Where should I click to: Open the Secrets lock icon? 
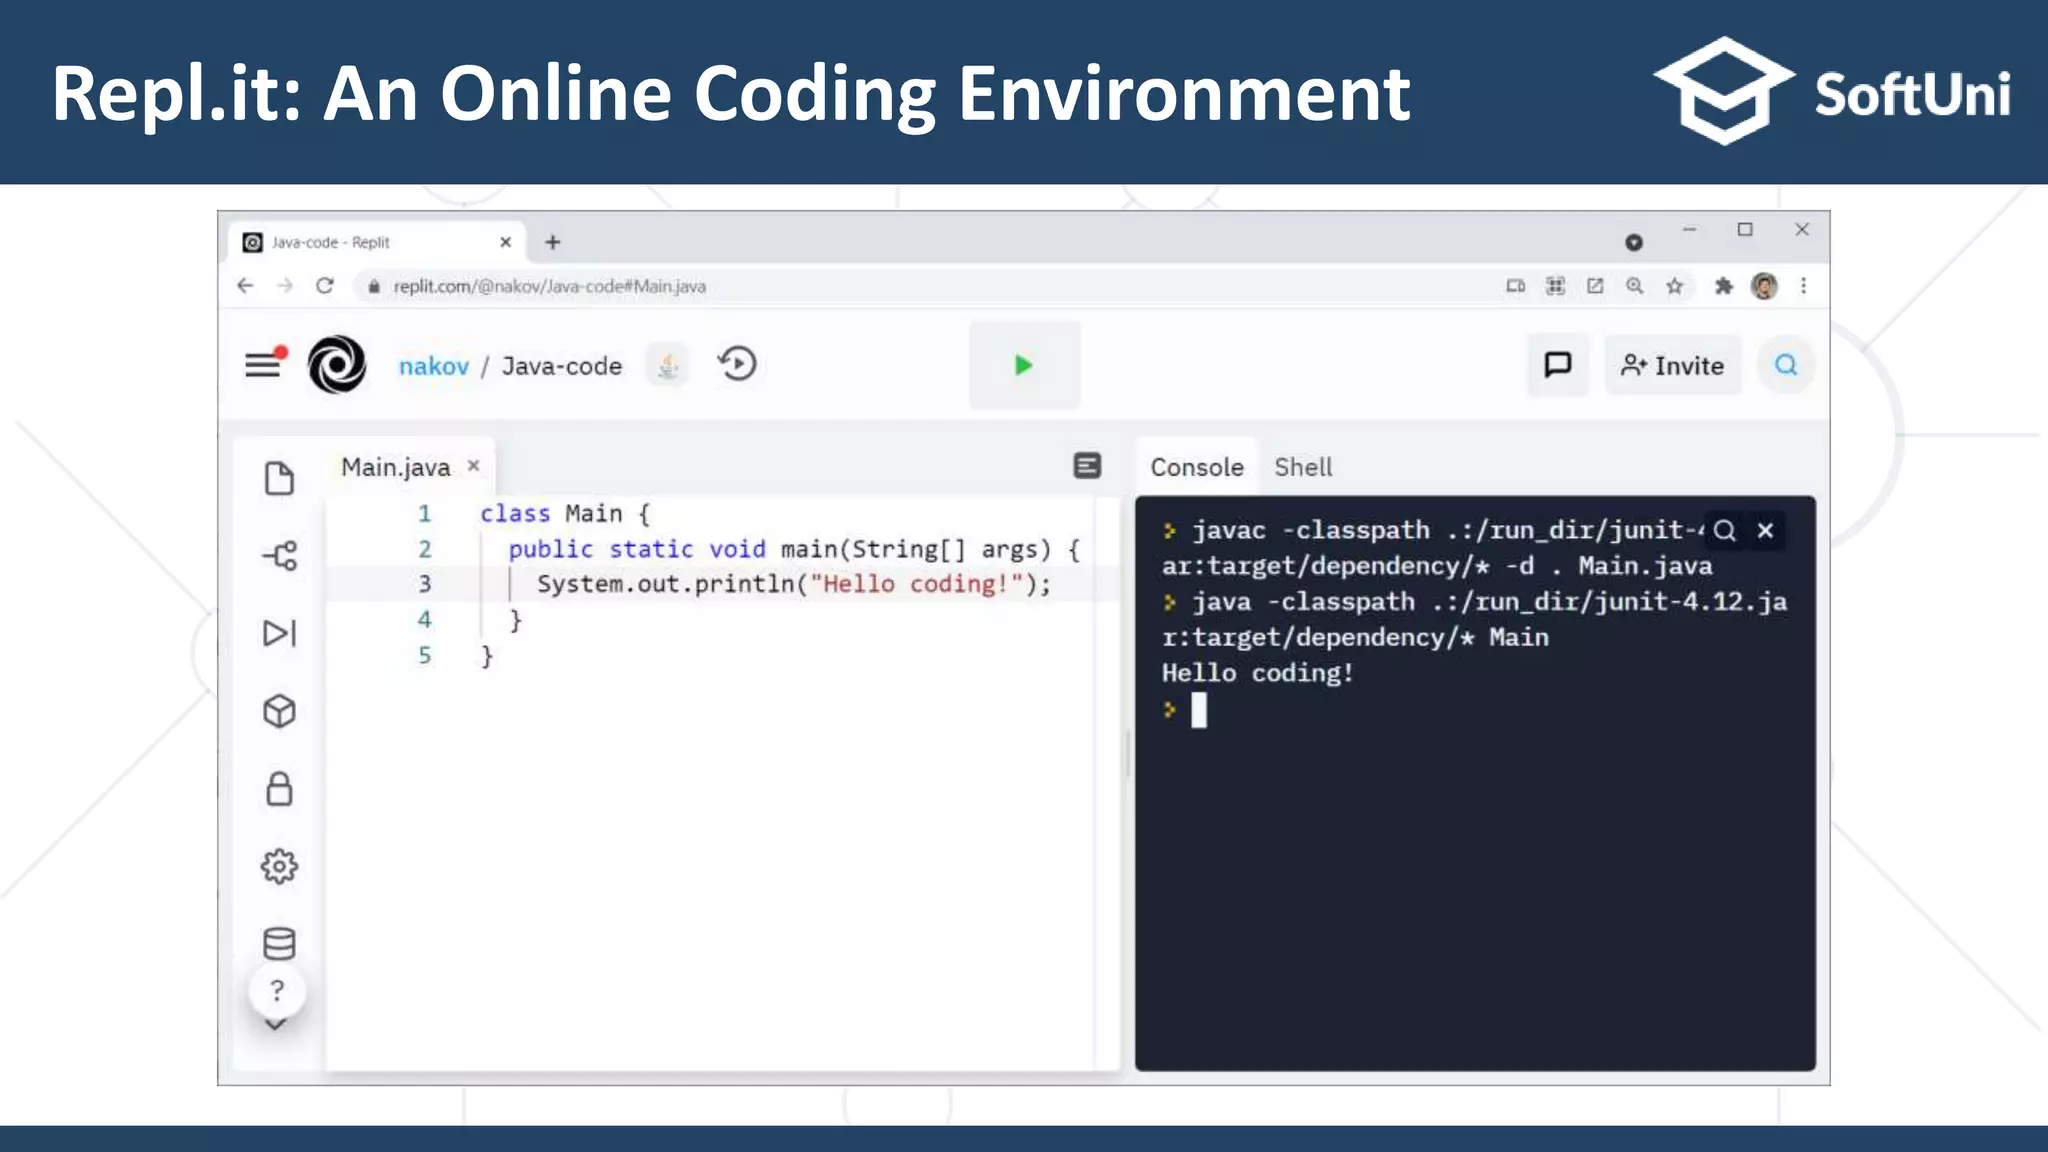click(x=279, y=789)
